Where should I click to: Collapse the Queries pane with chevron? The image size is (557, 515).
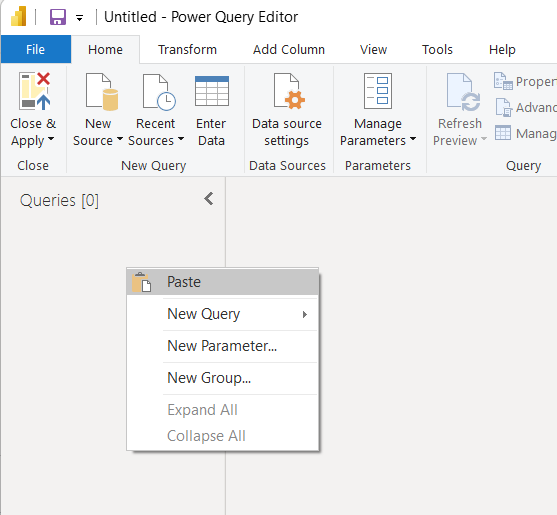point(209,199)
